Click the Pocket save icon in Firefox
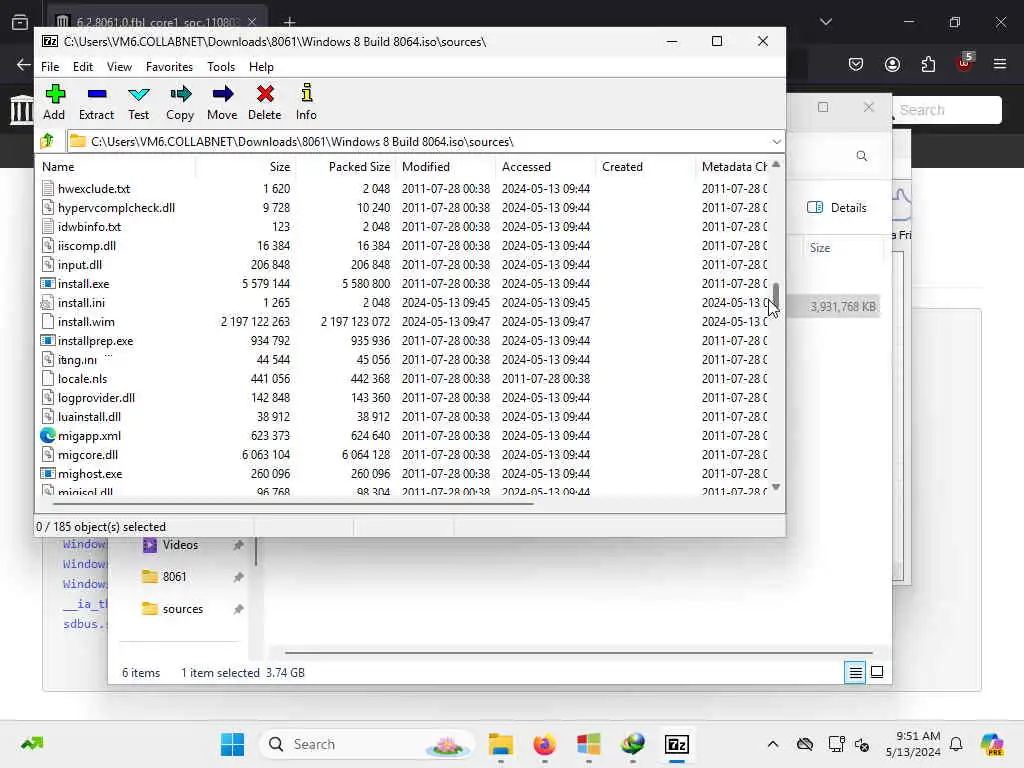 pos(856,64)
